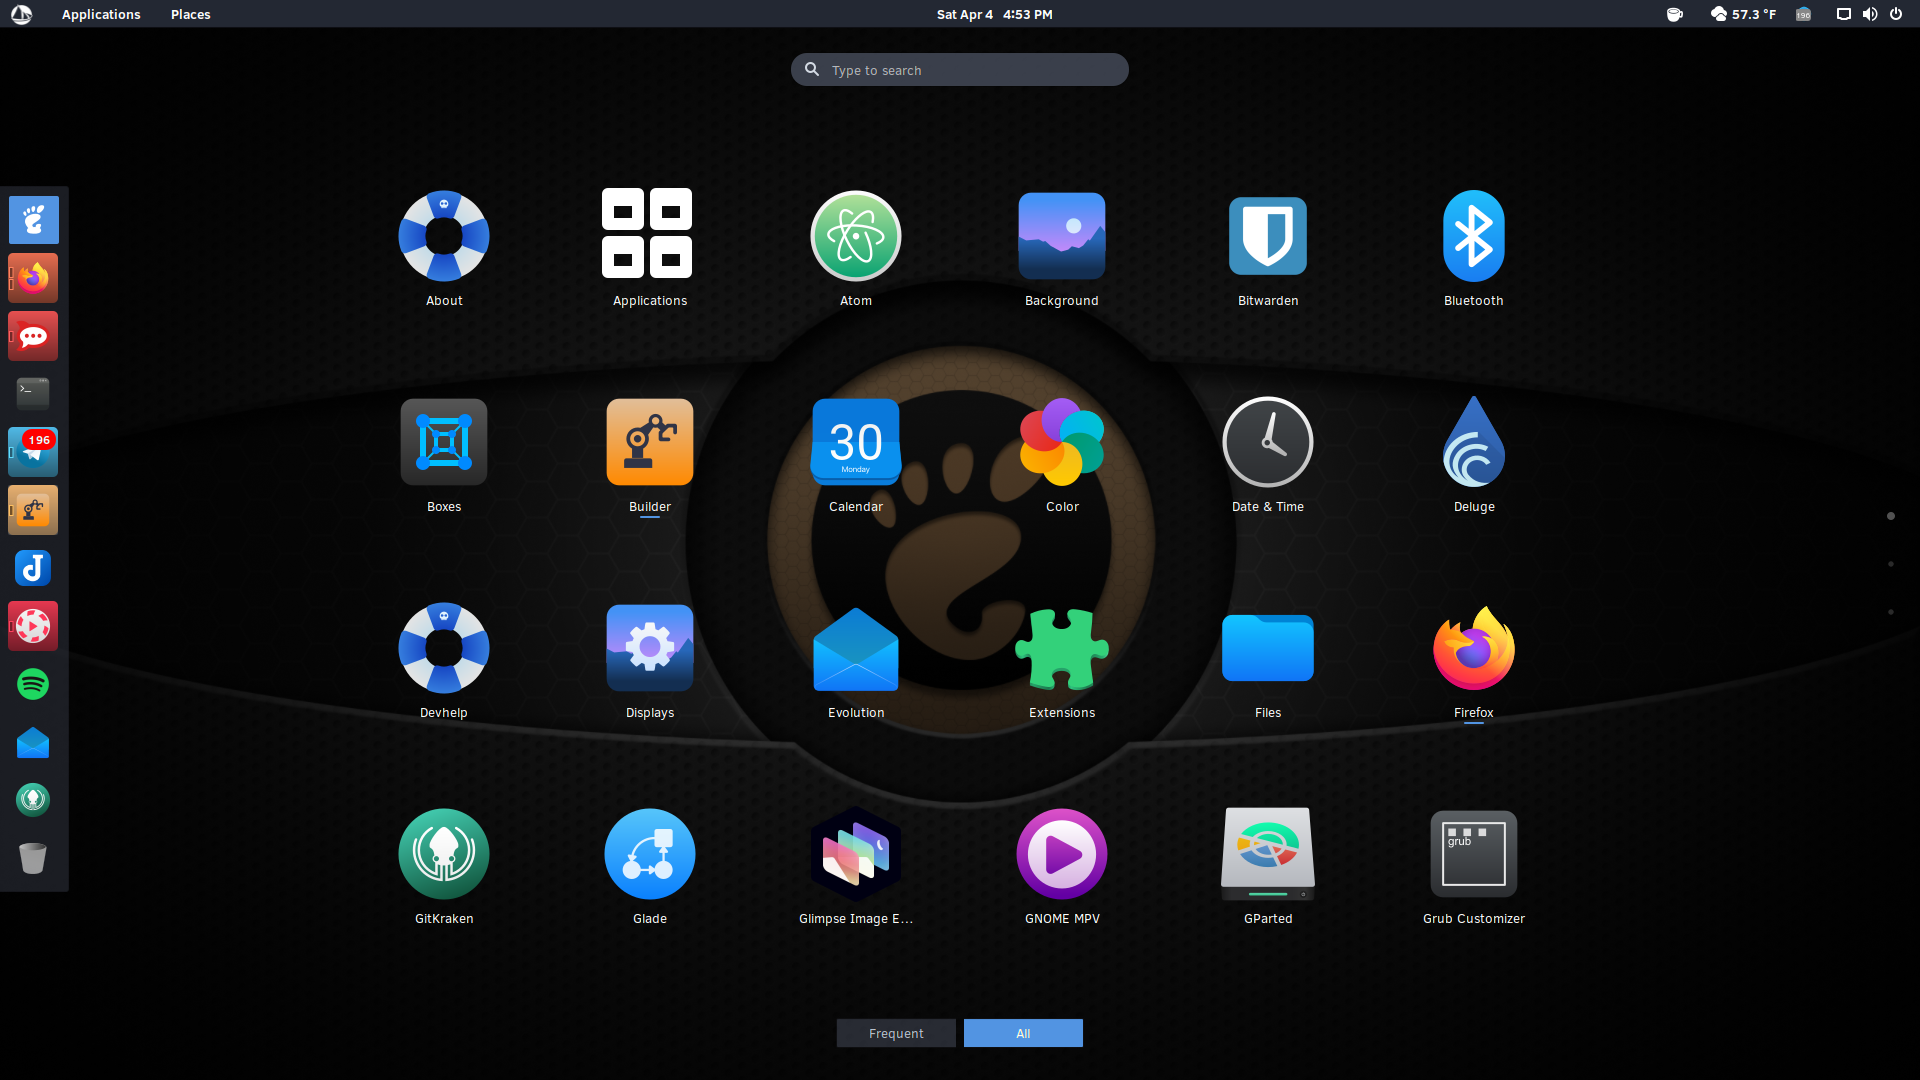
Task: Open the Files folder icon
Action: [x=1268, y=648]
